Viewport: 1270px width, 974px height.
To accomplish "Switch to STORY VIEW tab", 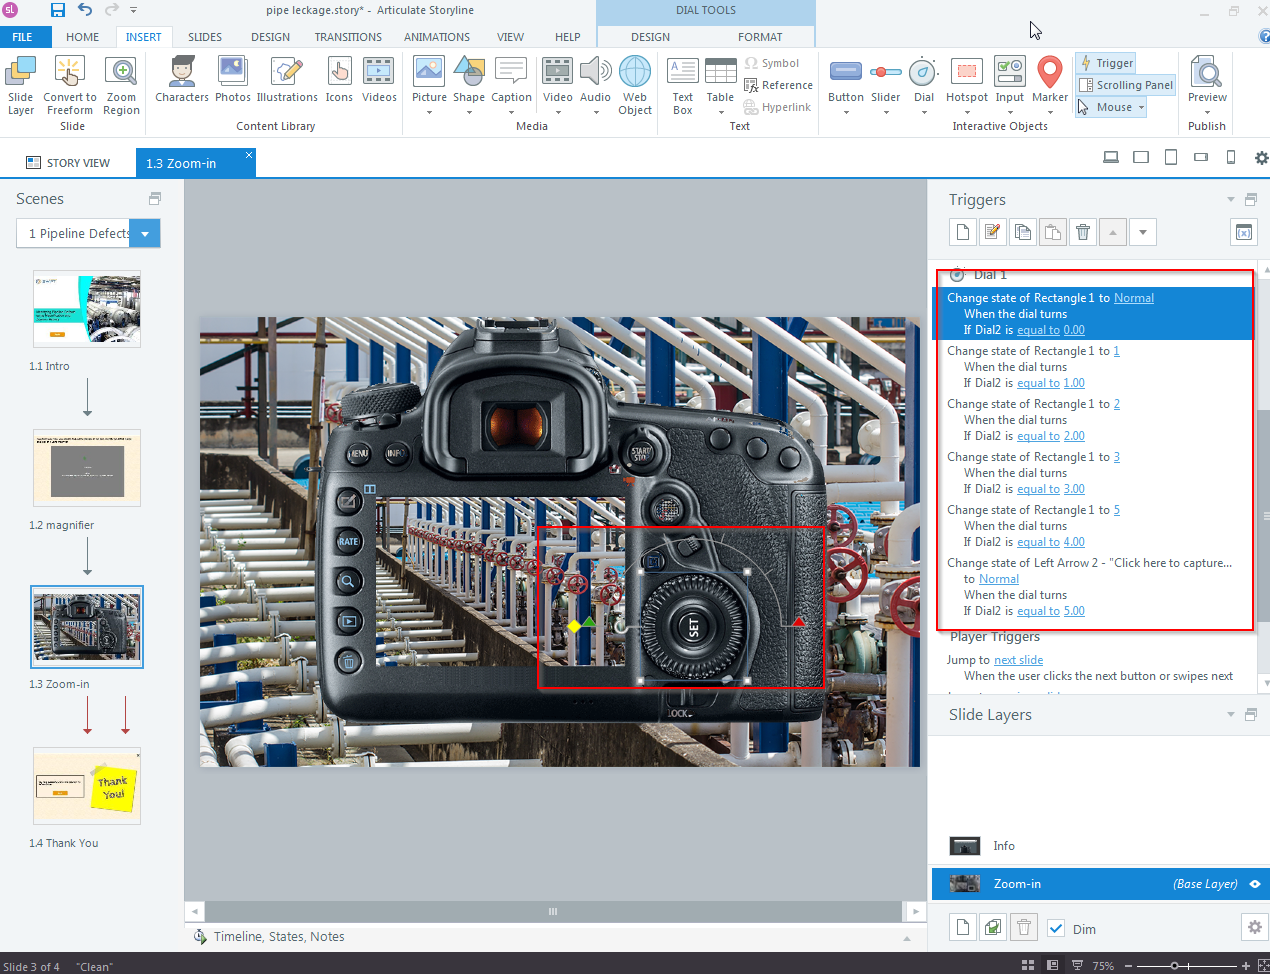I will tap(68, 163).
